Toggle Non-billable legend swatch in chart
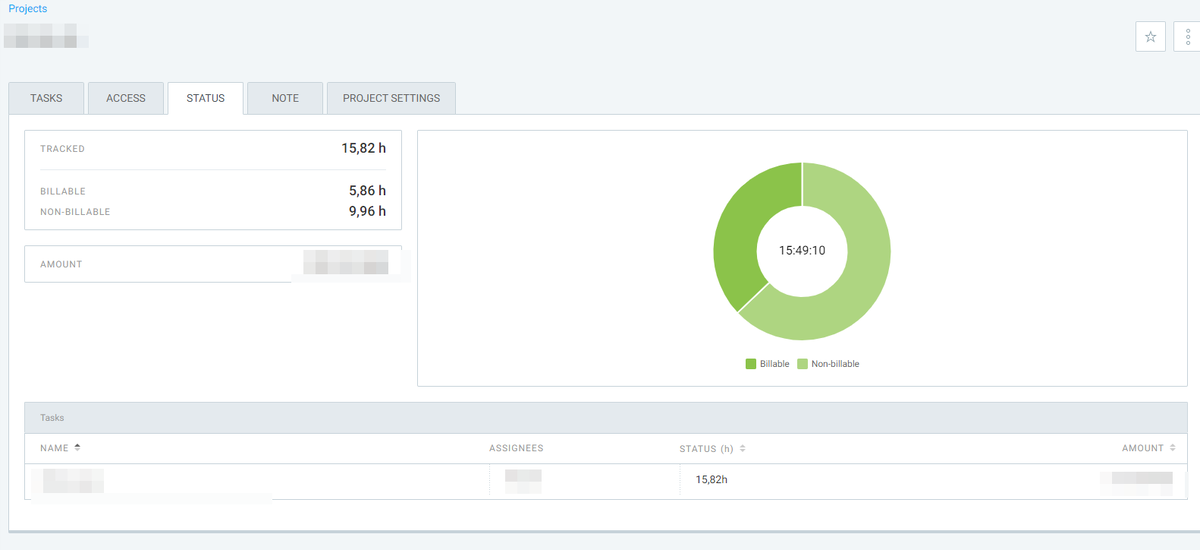Image resolution: width=1200 pixels, height=550 pixels. 802,364
